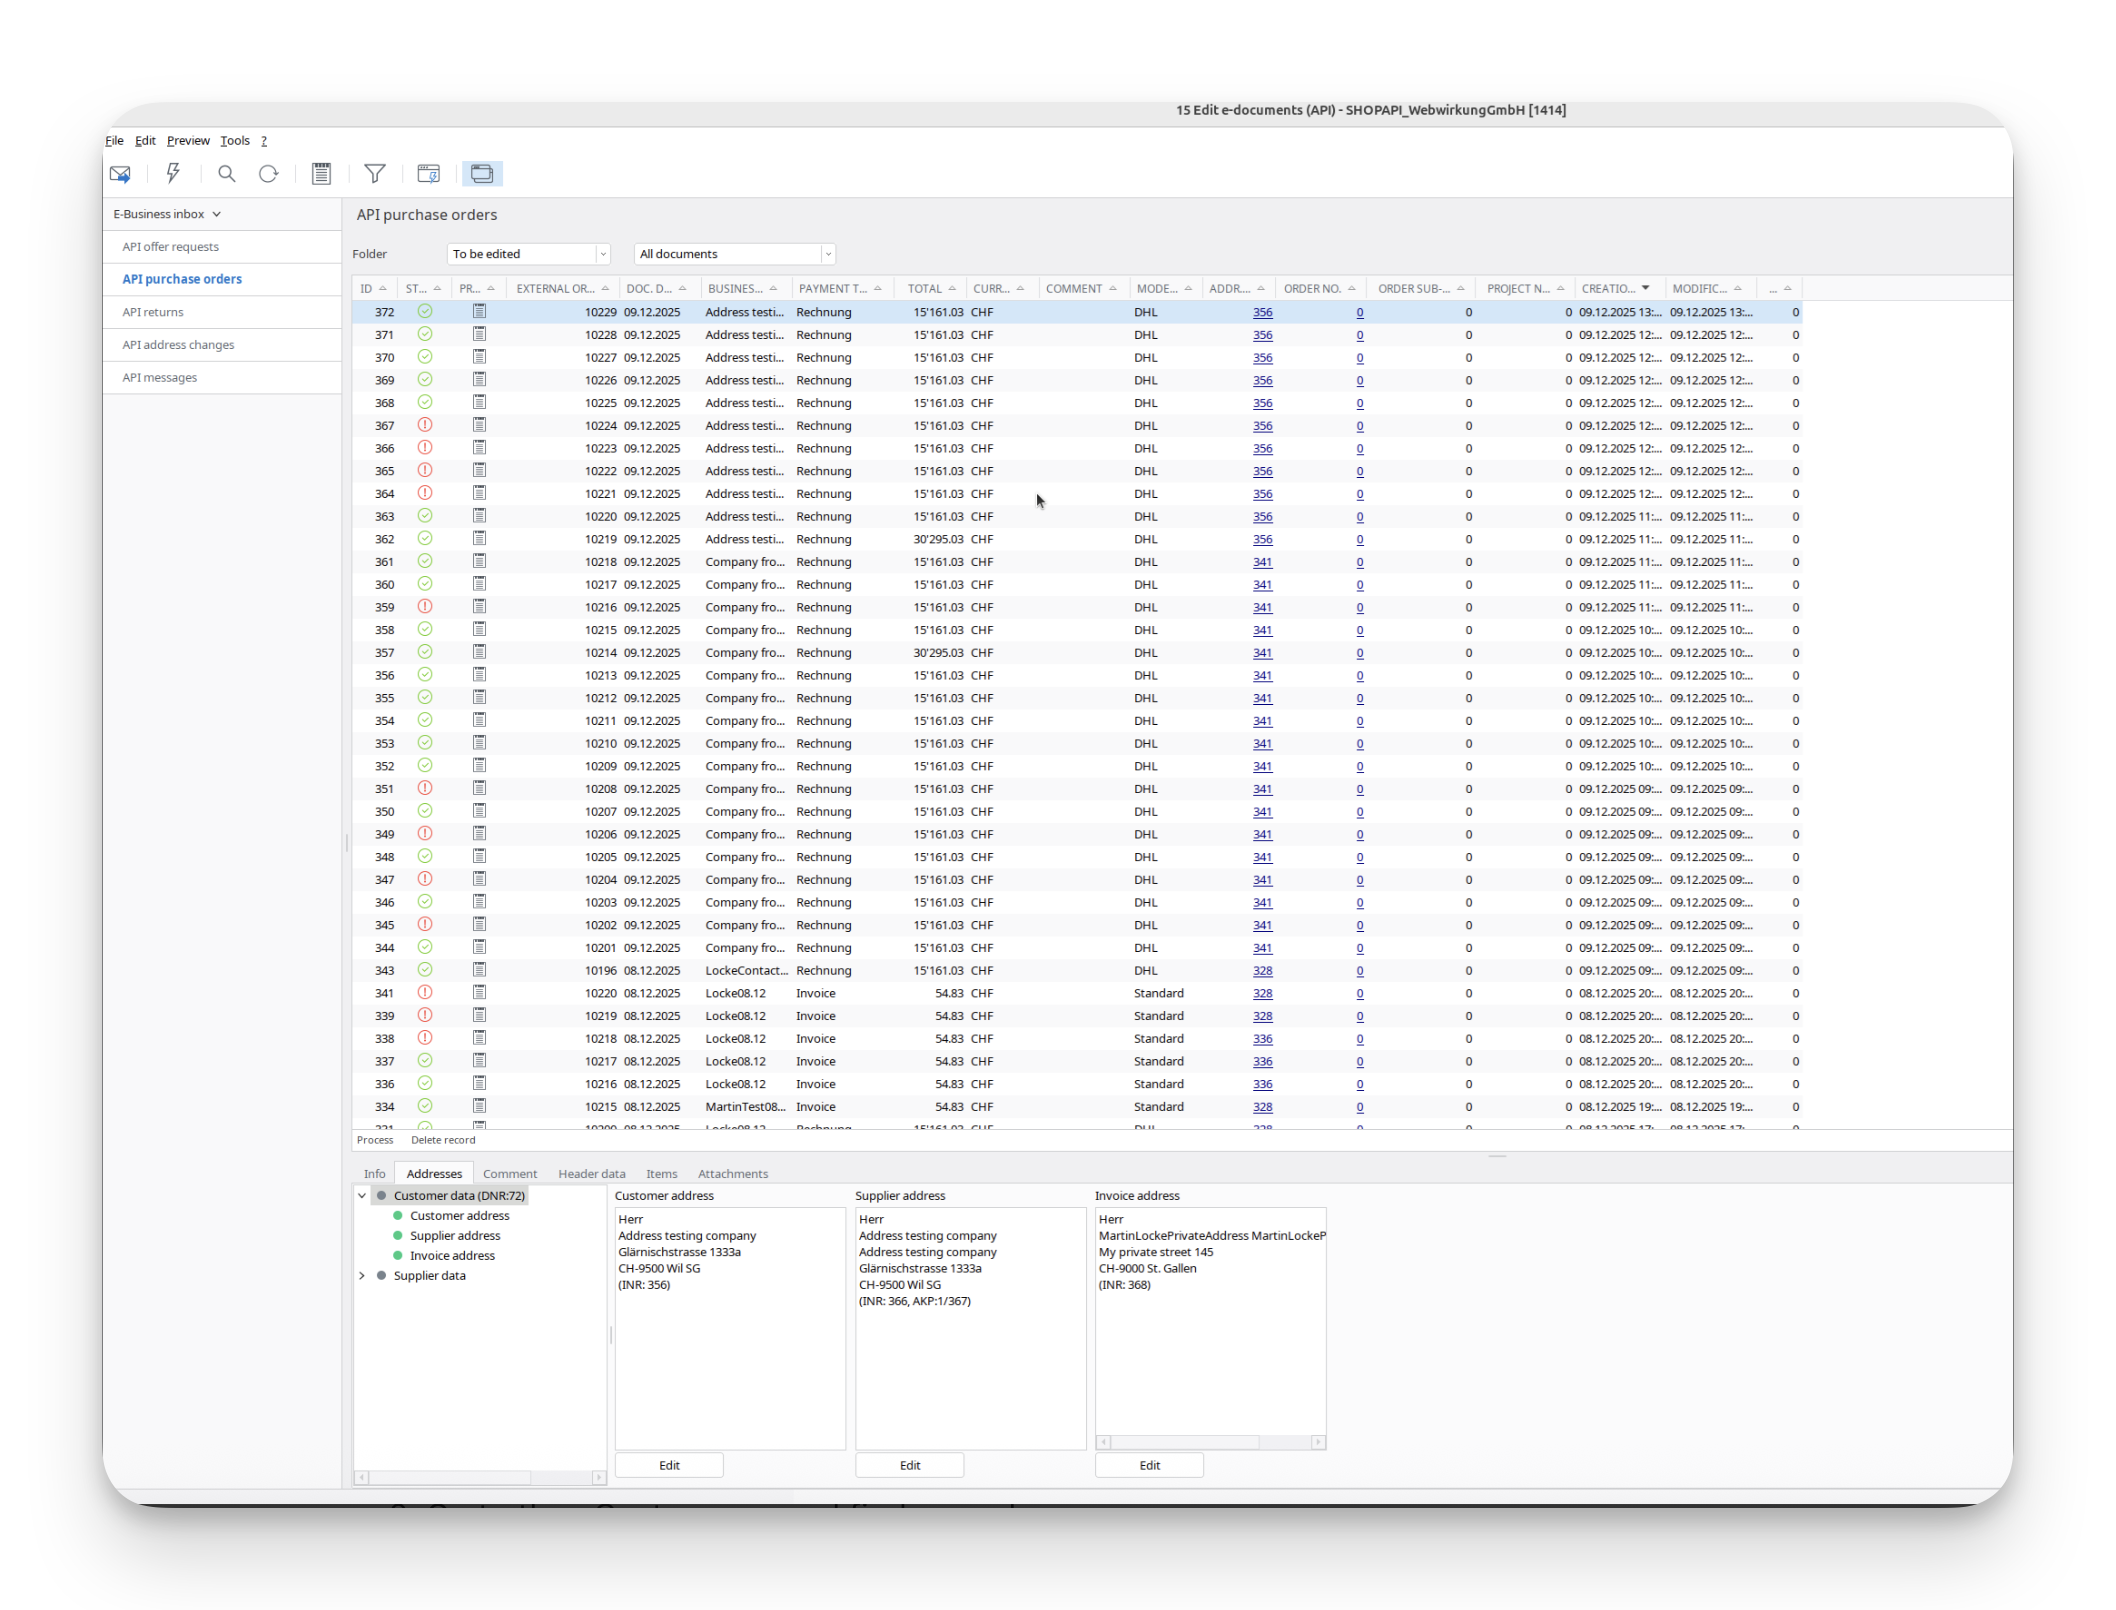Viewport: 2116px width, 1610px height.
Task: Click the circular refresh icon
Action: 268,174
